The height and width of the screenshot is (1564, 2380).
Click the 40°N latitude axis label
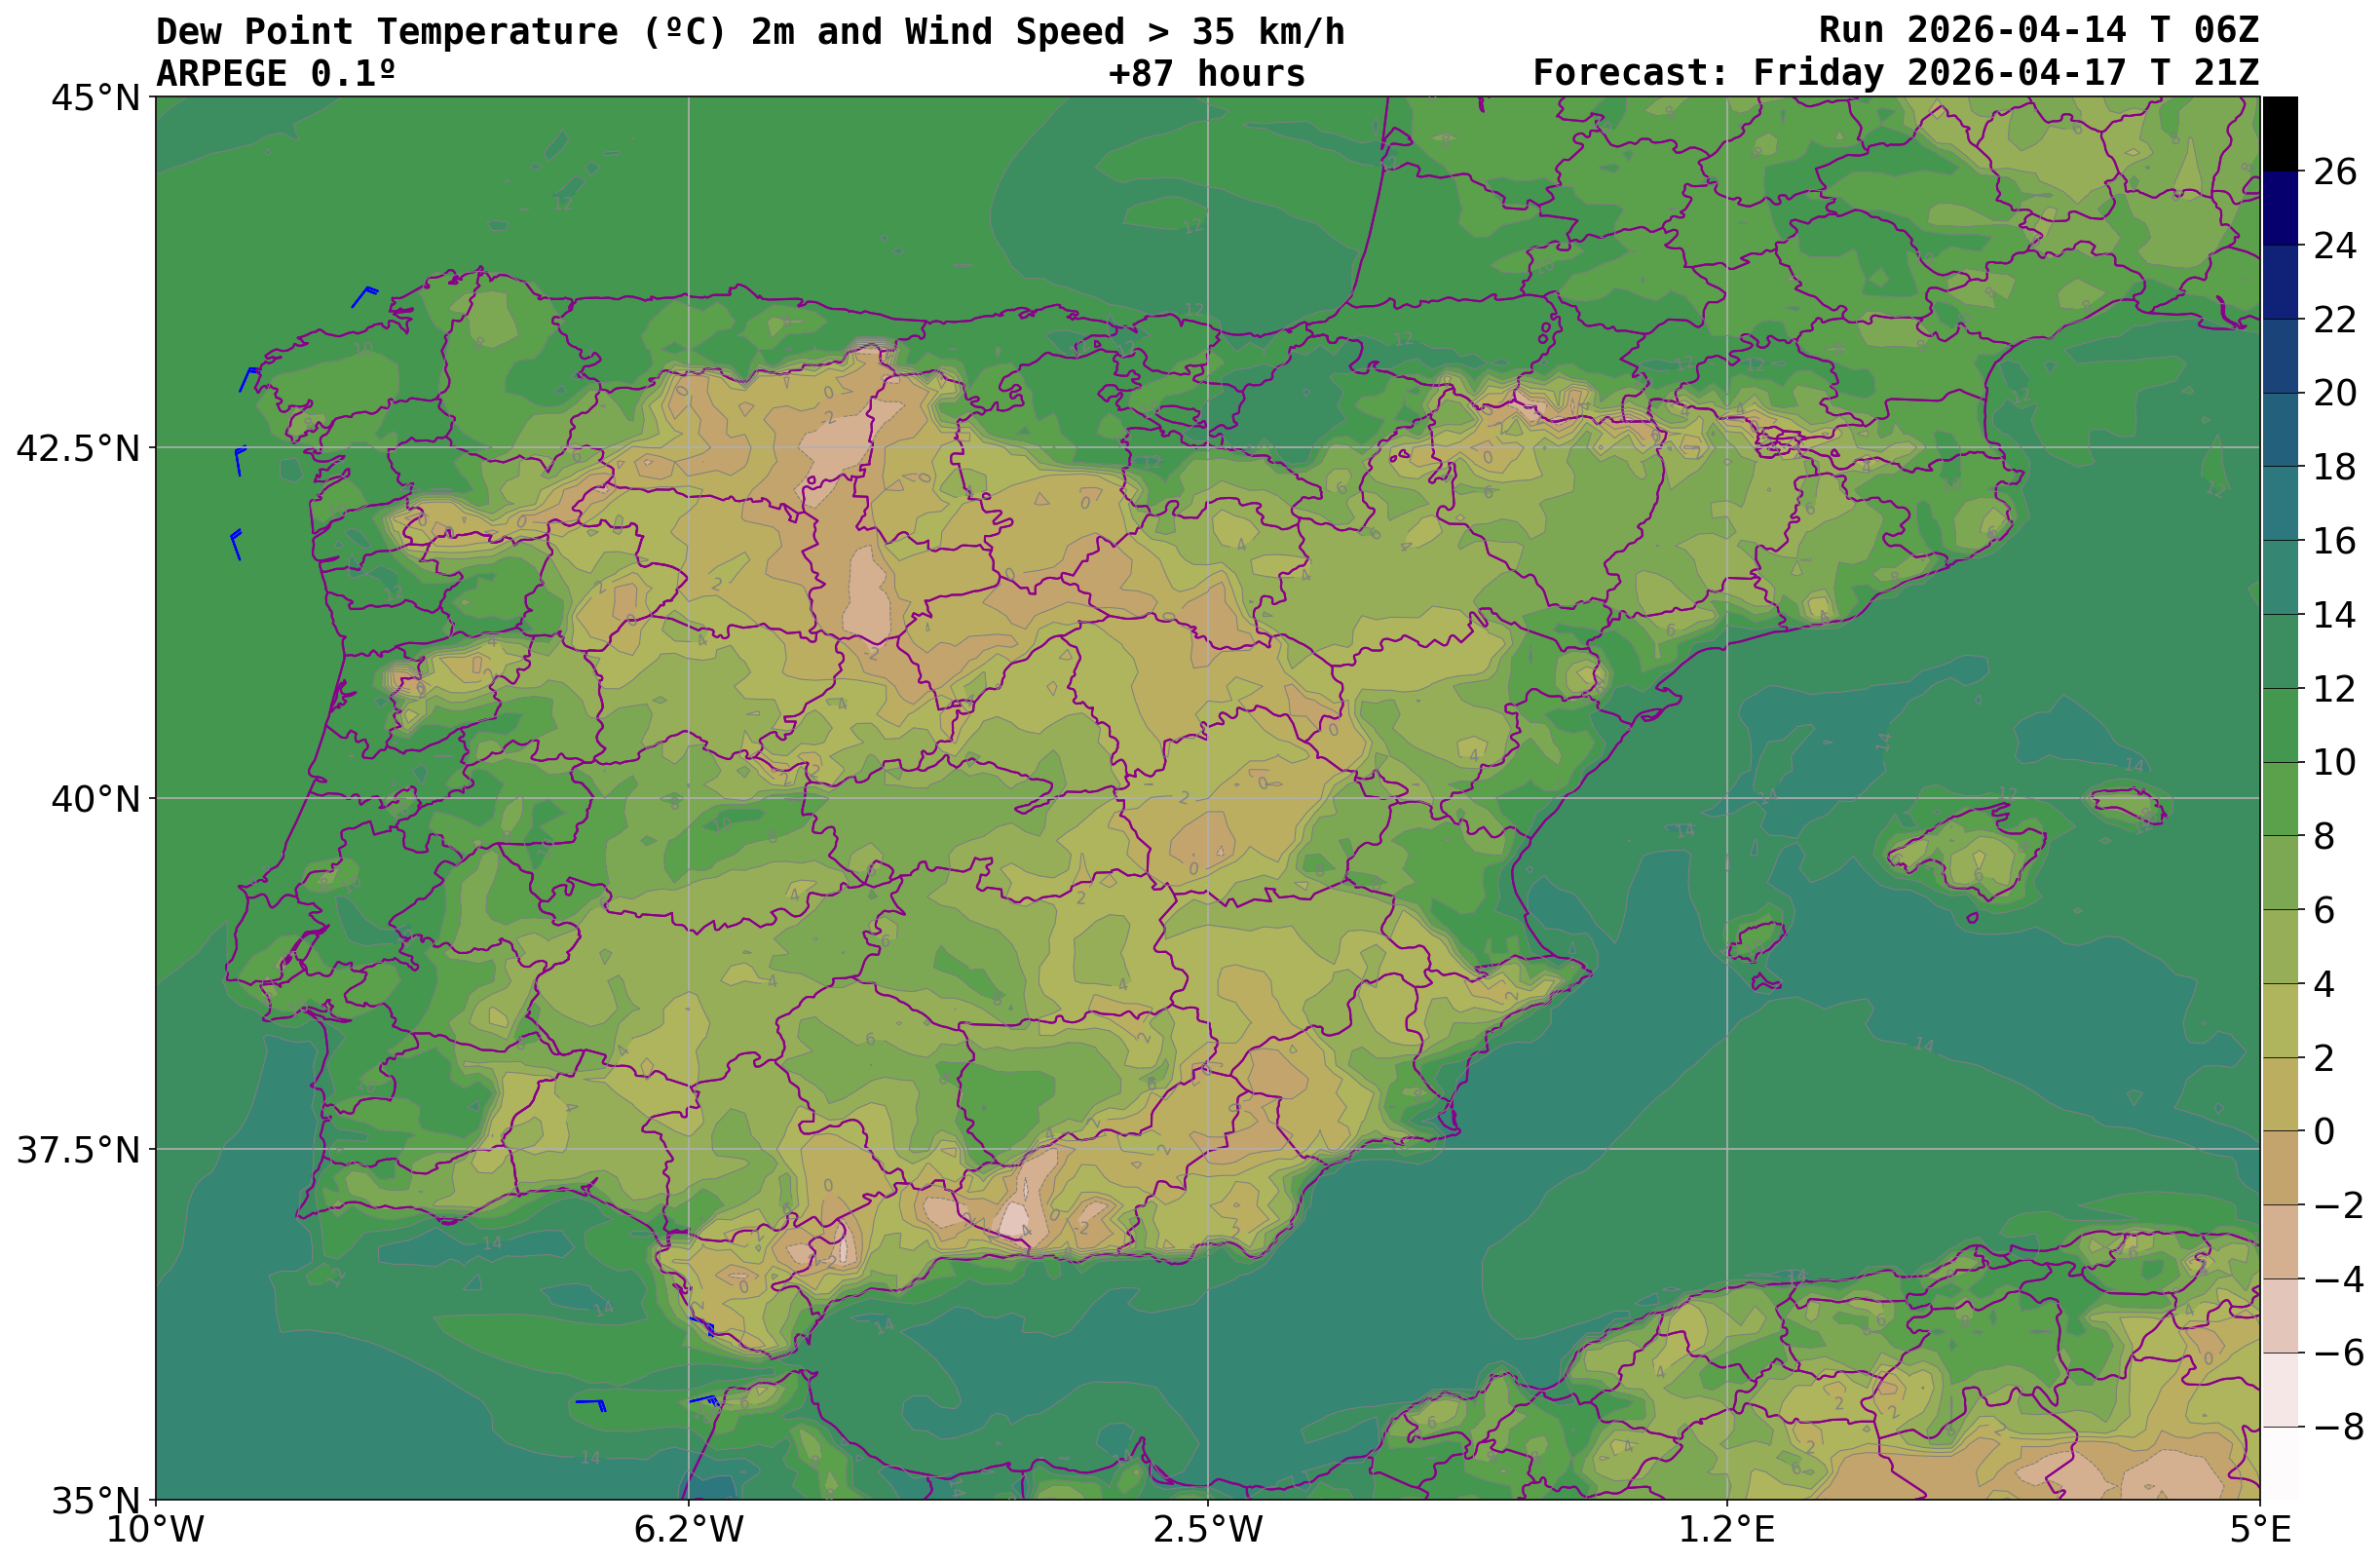point(96,800)
